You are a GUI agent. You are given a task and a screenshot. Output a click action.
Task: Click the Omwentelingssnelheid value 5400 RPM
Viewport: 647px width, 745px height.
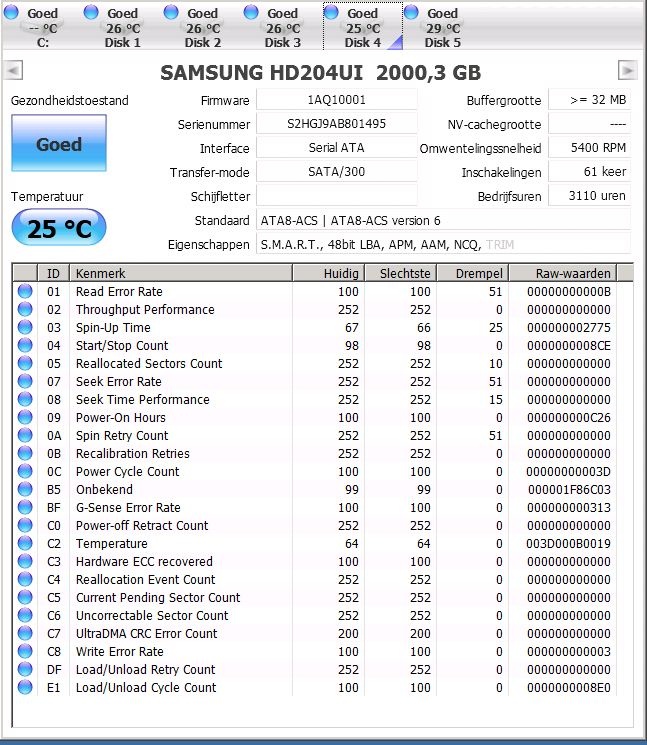click(590, 148)
